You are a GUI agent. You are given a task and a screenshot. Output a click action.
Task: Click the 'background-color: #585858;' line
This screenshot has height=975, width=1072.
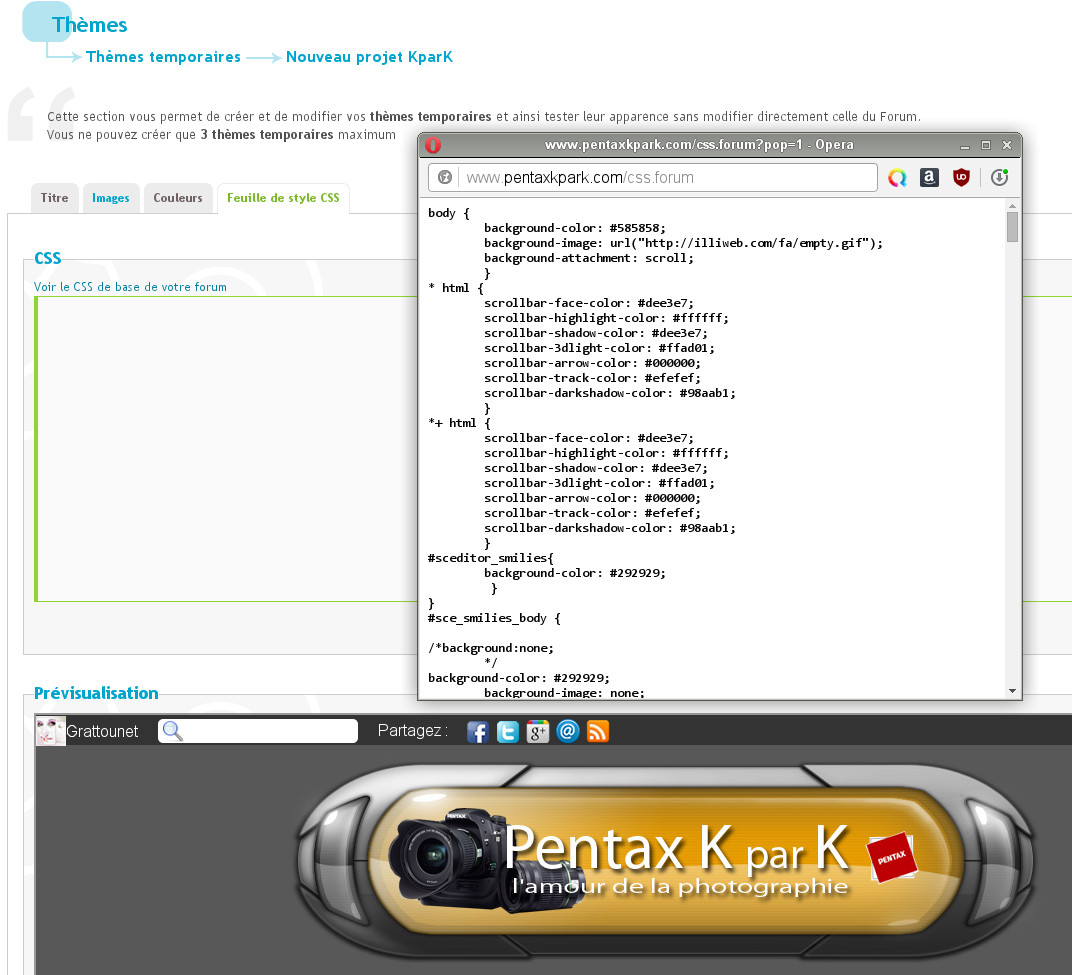tap(574, 228)
